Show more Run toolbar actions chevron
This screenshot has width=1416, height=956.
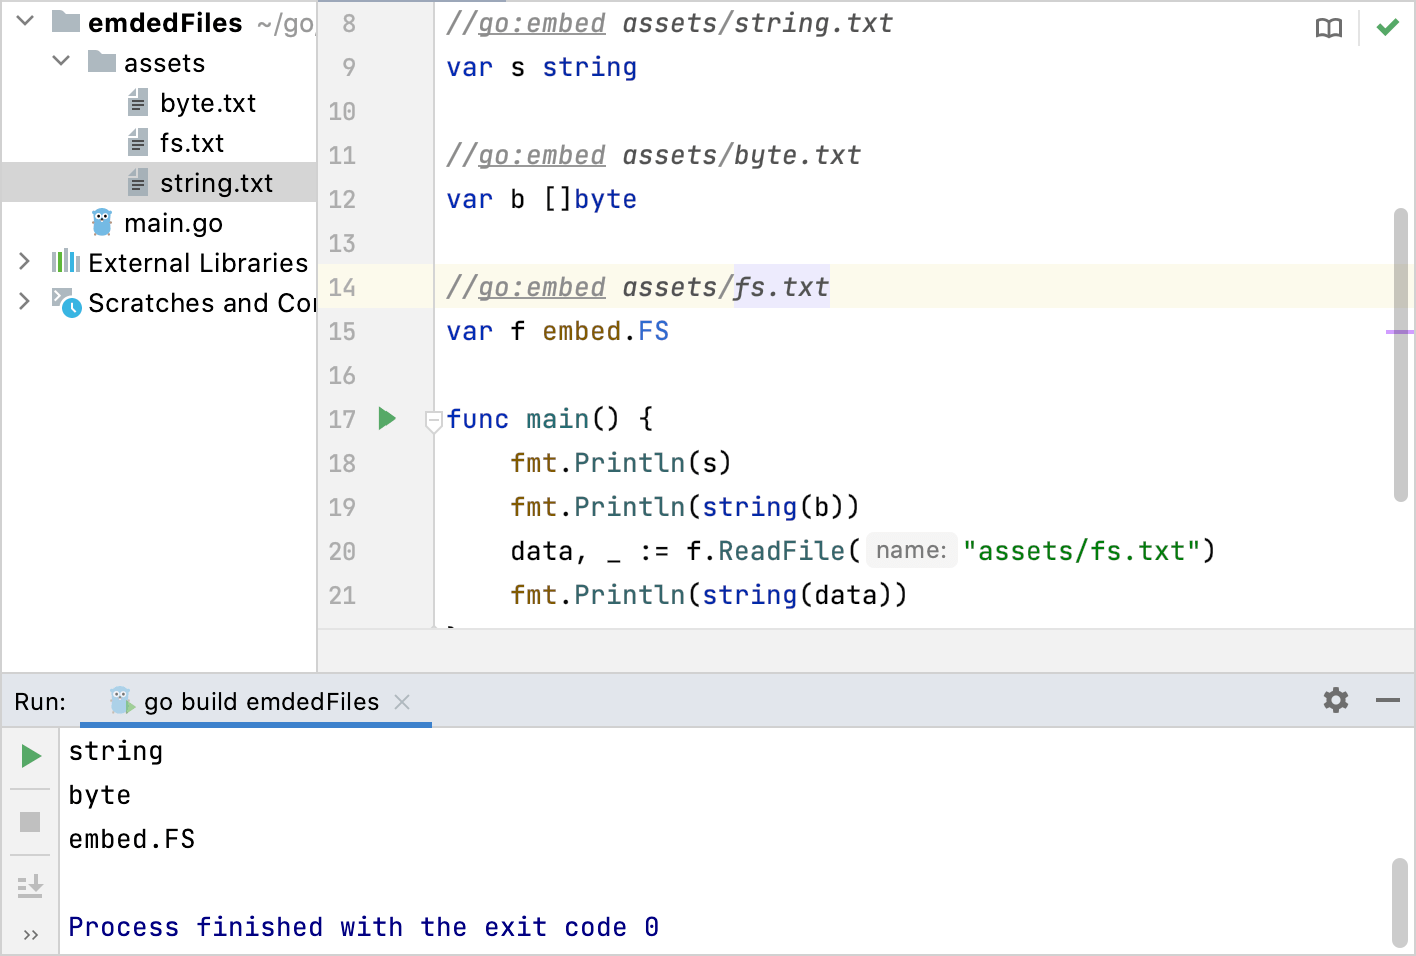(30, 935)
